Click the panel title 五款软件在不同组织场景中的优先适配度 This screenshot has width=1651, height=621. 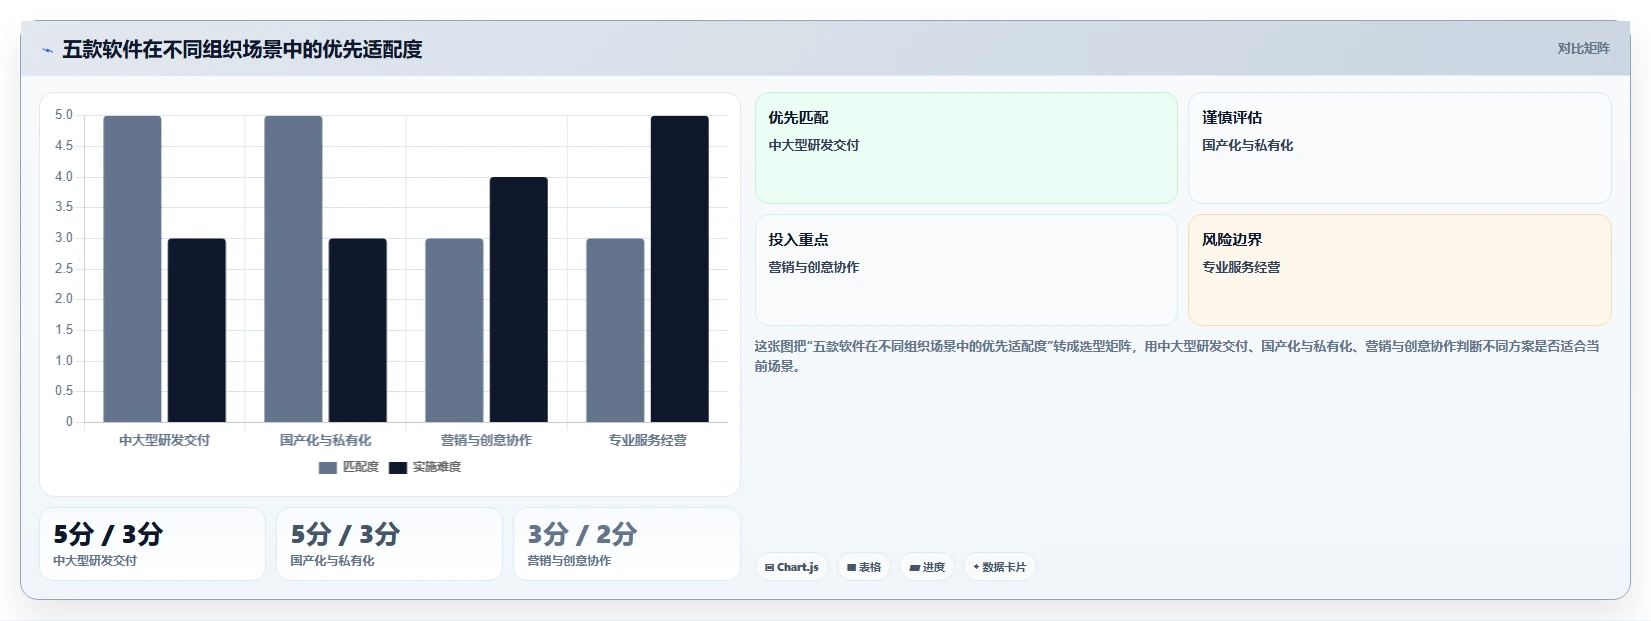pyautogui.click(x=242, y=50)
